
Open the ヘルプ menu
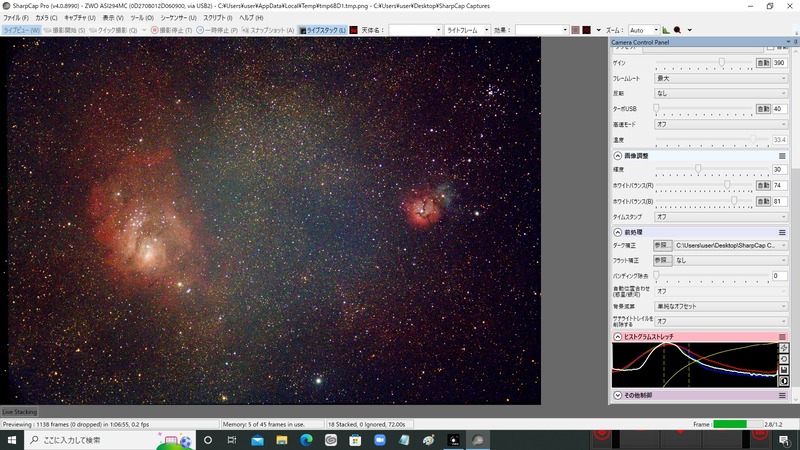(251, 18)
